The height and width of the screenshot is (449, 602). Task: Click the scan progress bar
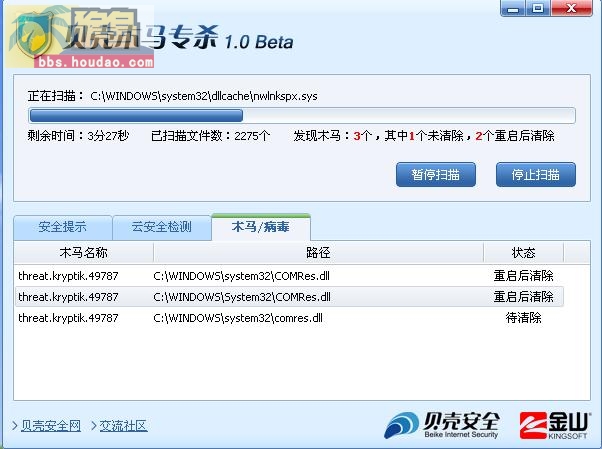coord(302,116)
